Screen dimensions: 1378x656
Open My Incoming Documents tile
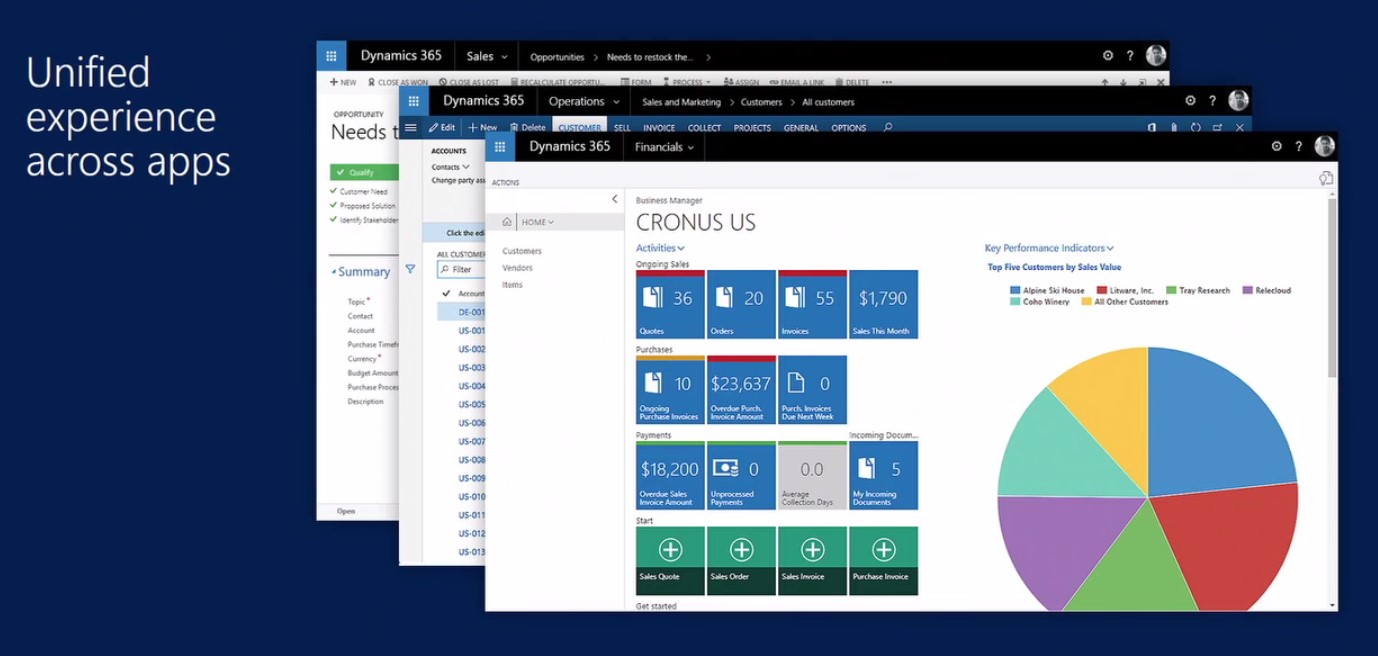pyautogui.click(x=883, y=475)
